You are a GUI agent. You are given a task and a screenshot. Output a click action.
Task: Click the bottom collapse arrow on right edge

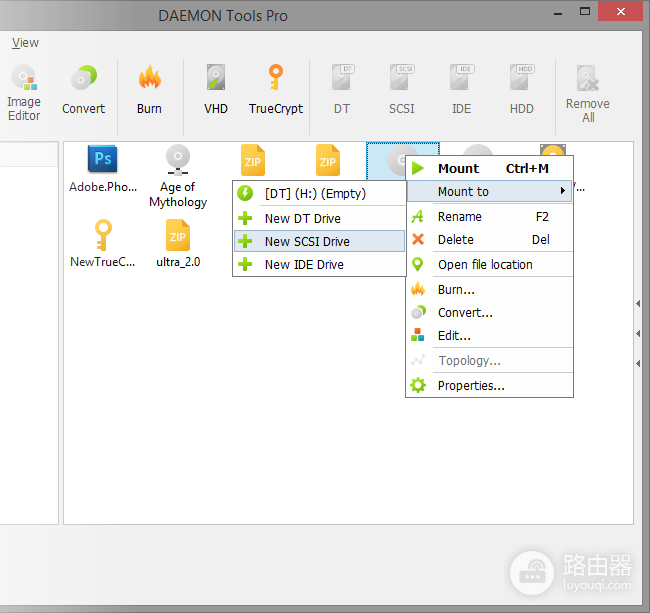tap(638, 363)
